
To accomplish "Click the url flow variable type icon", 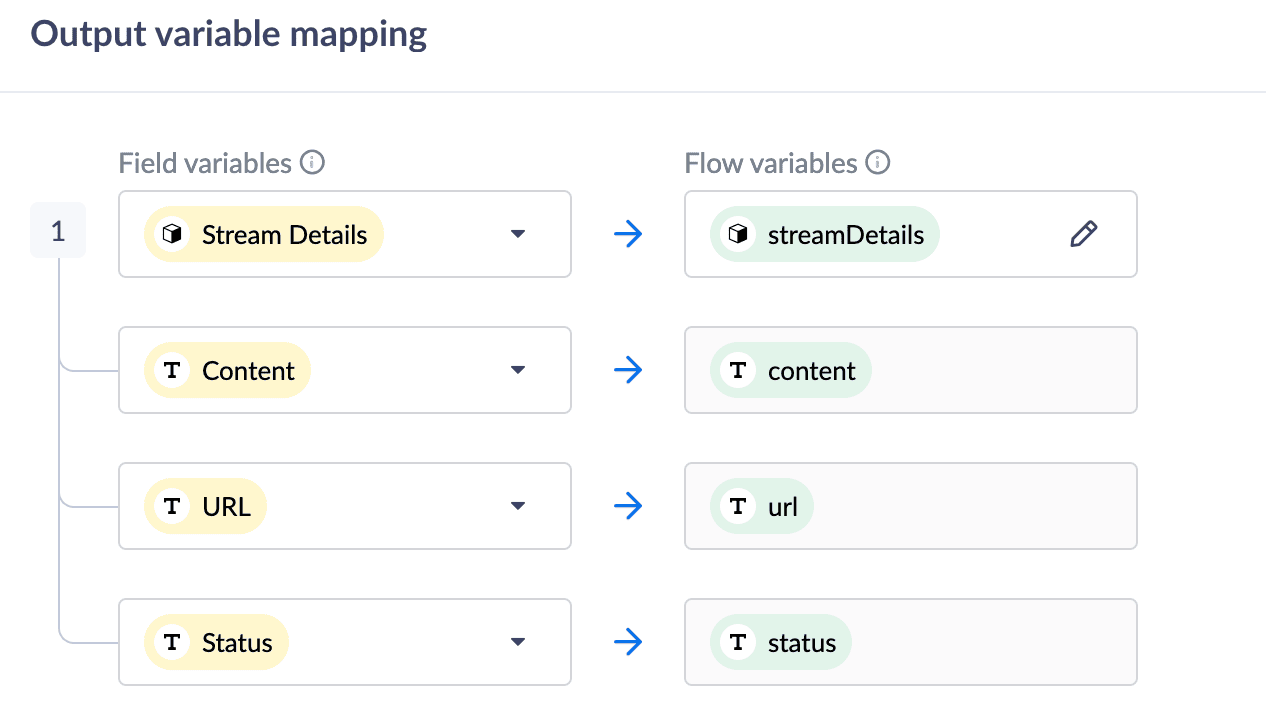I will [x=739, y=506].
